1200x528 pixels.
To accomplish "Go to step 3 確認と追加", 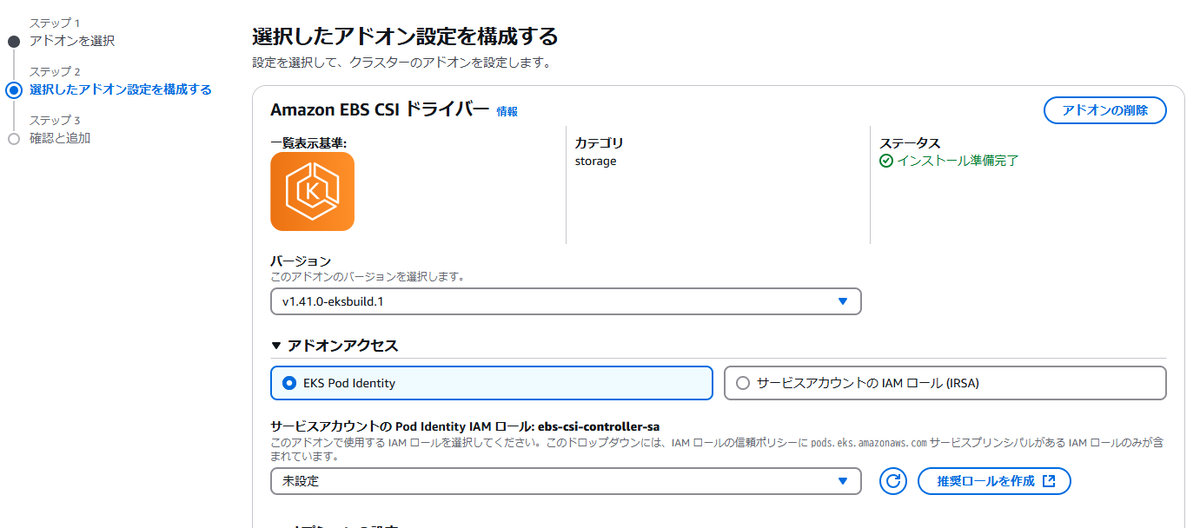I will click(60, 138).
